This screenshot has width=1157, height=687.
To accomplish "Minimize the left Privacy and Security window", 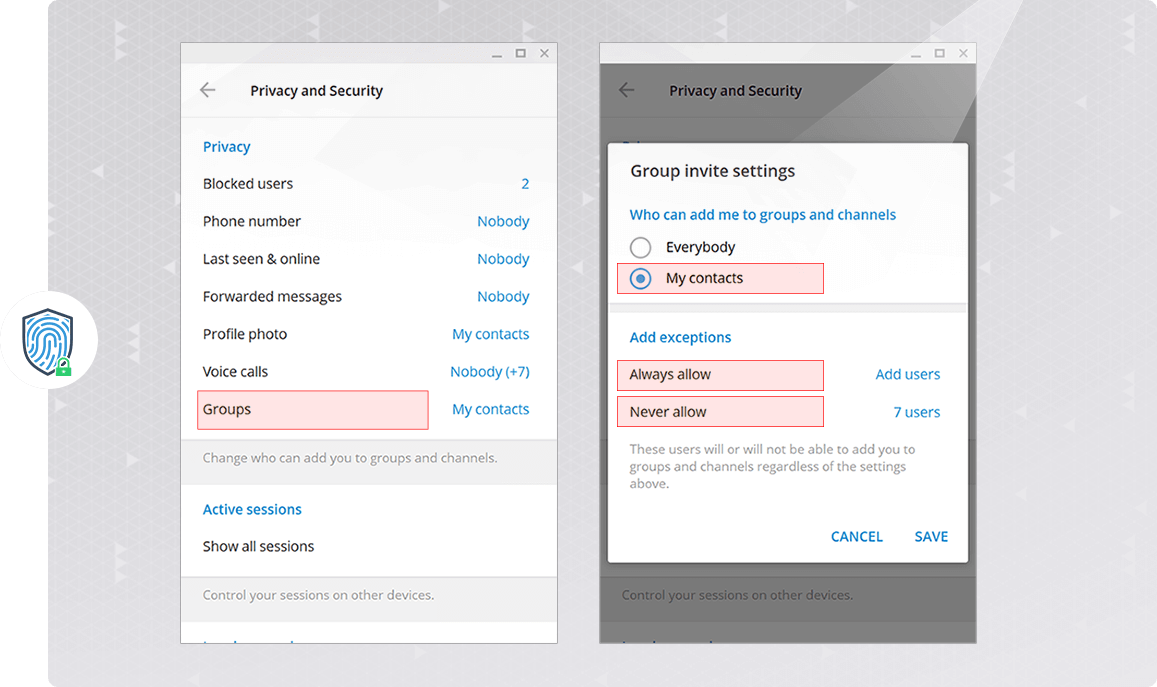I will (496, 53).
